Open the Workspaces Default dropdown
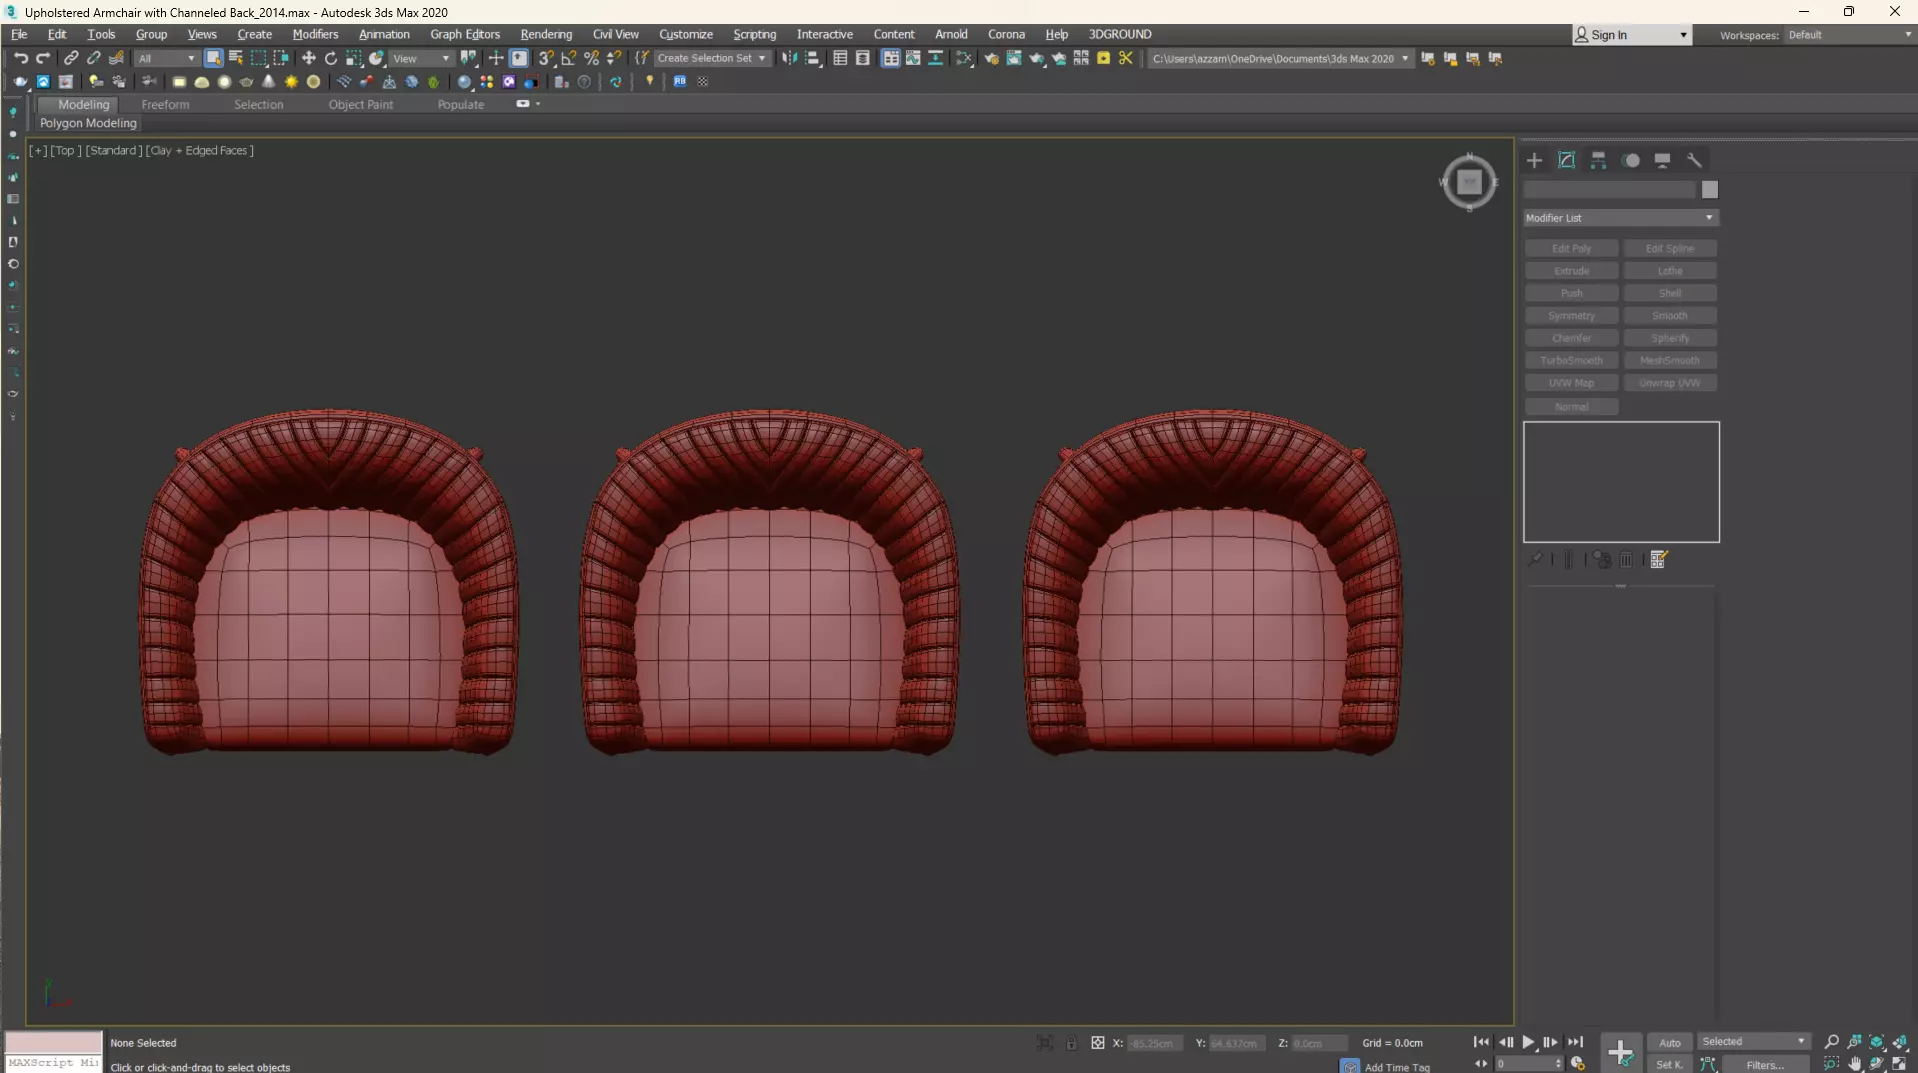The height and width of the screenshot is (1073, 1918). click(1848, 35)
